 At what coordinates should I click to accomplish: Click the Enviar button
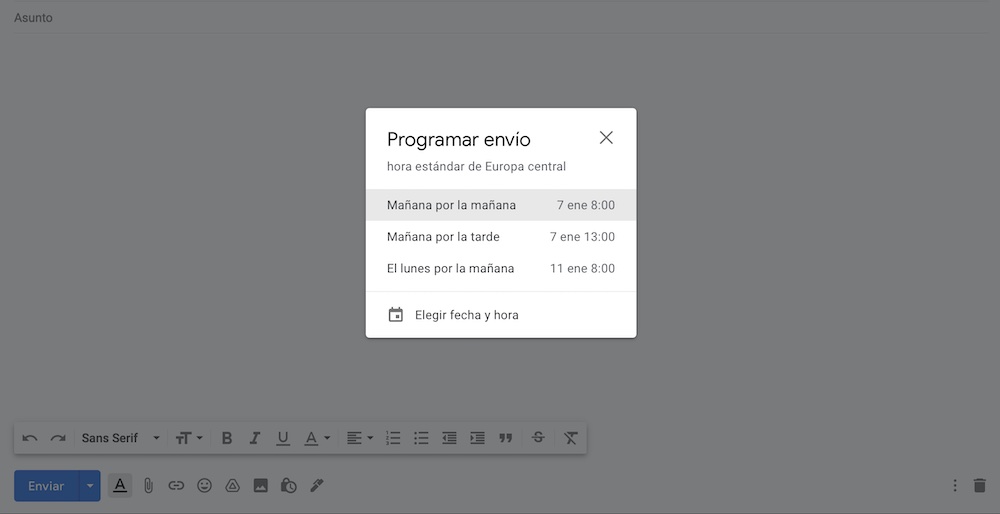point(46,486)
